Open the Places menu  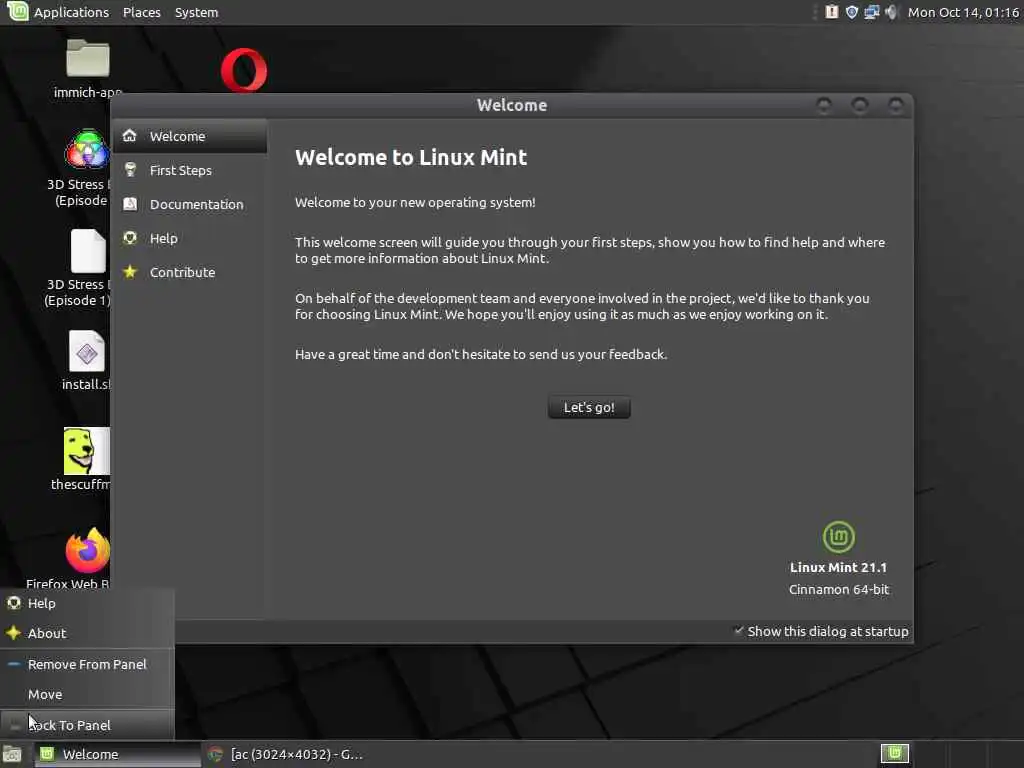[x=142, y=12]
